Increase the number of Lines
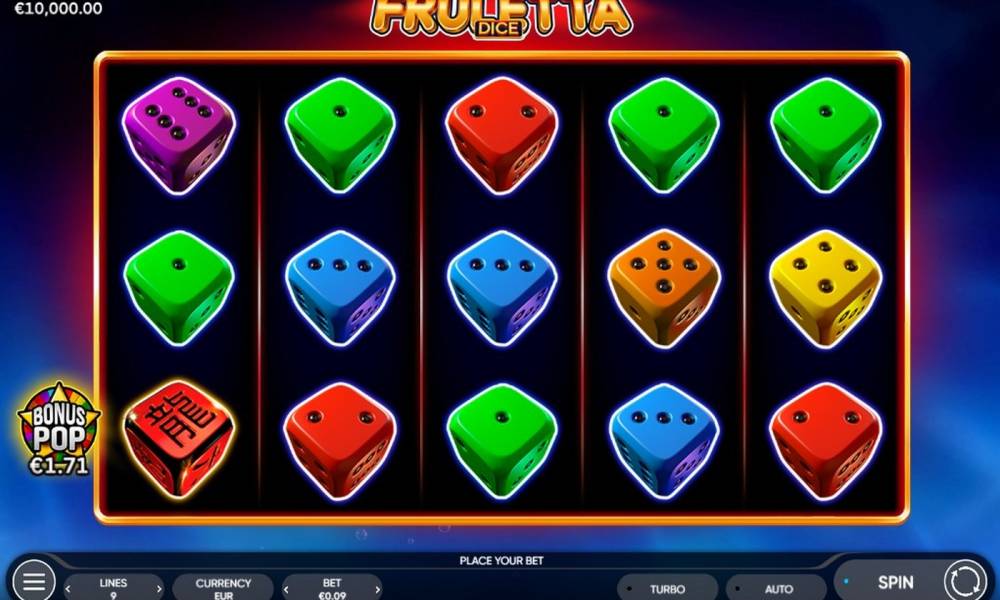Image resolution: width=1000 pixels, height=600 pixels. click(159, 589)
